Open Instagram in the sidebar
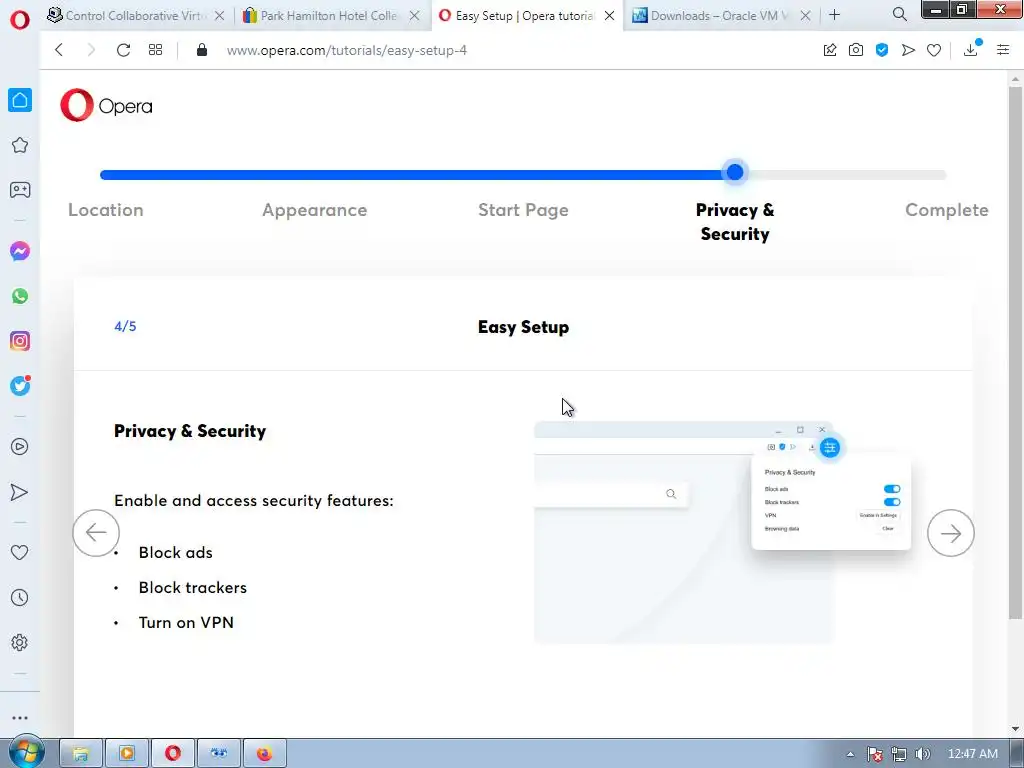 point(20,341)
